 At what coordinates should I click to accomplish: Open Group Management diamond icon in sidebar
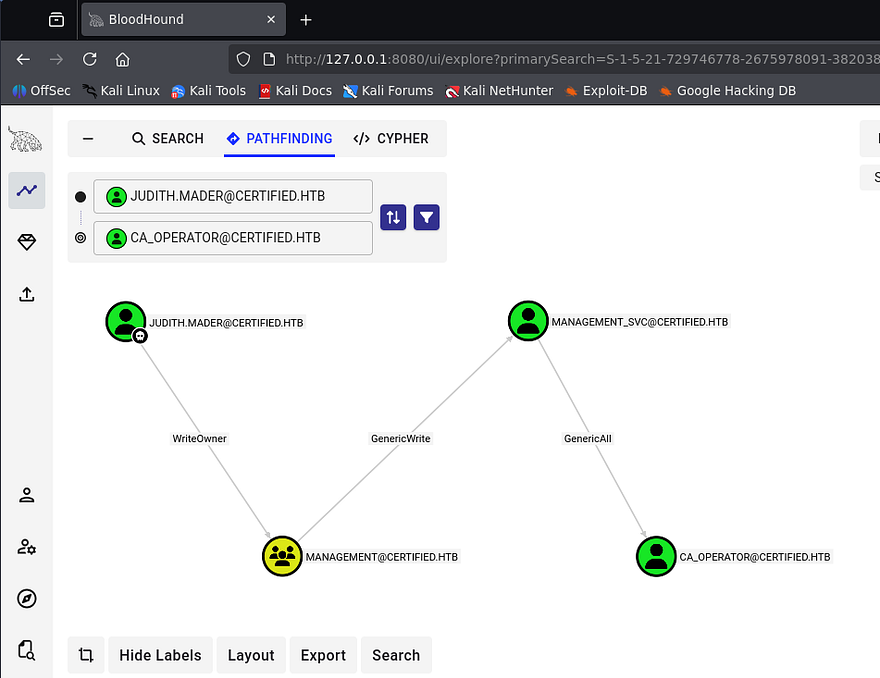point(27,243)
